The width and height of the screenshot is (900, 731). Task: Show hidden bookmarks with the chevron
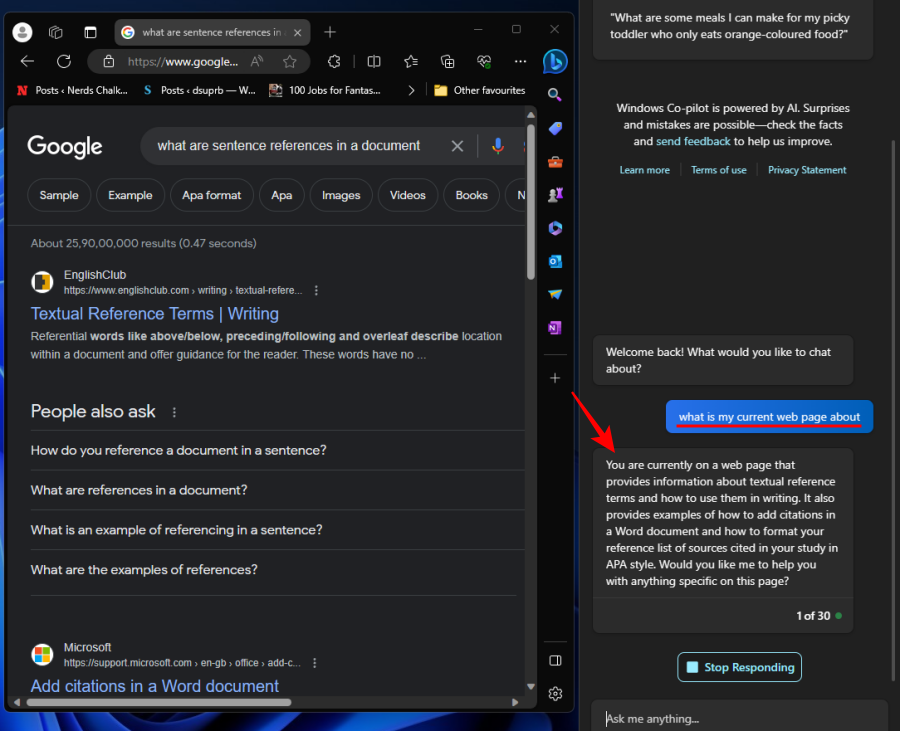pos(411,89)
